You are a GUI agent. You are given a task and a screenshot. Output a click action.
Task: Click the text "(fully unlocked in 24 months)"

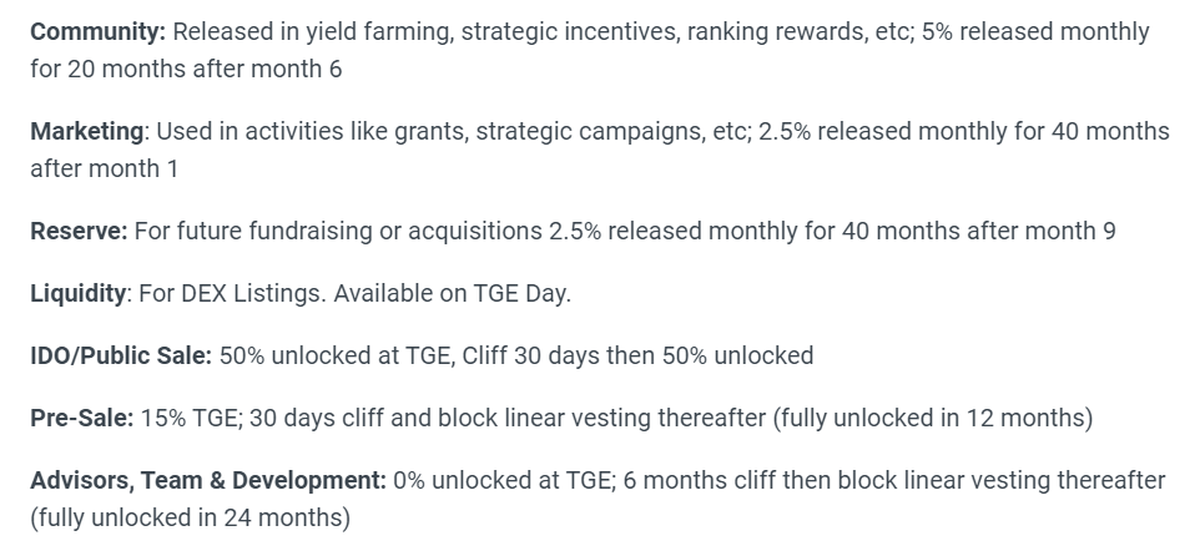tap(189, 519)
